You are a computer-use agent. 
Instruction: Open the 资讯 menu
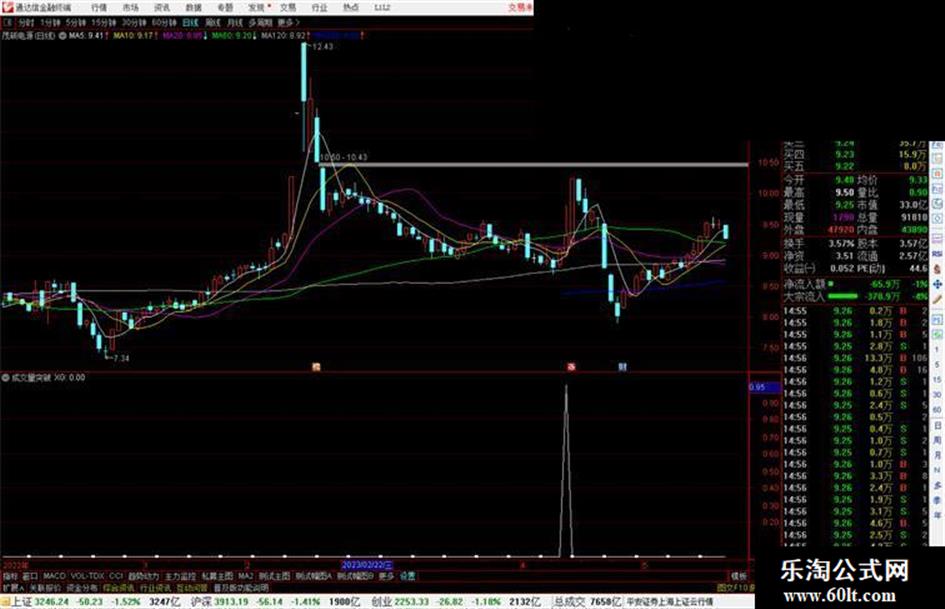point(162,8)
